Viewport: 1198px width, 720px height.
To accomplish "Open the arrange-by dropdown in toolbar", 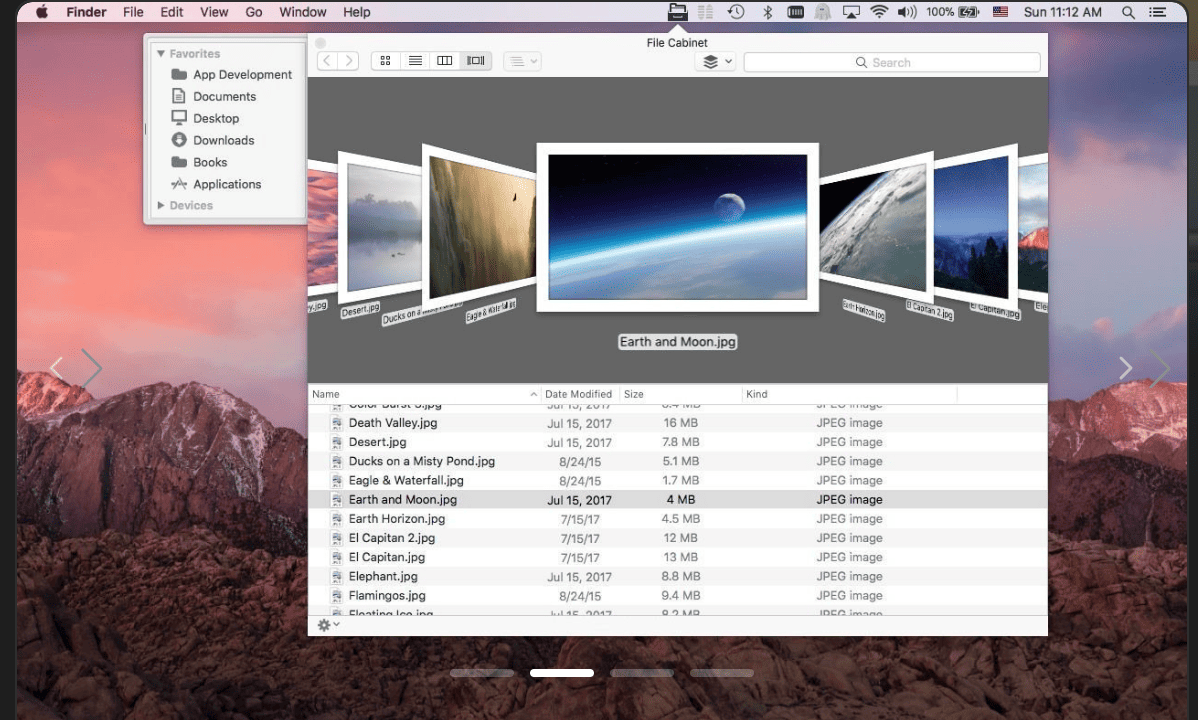I will [x=523, y=61].
